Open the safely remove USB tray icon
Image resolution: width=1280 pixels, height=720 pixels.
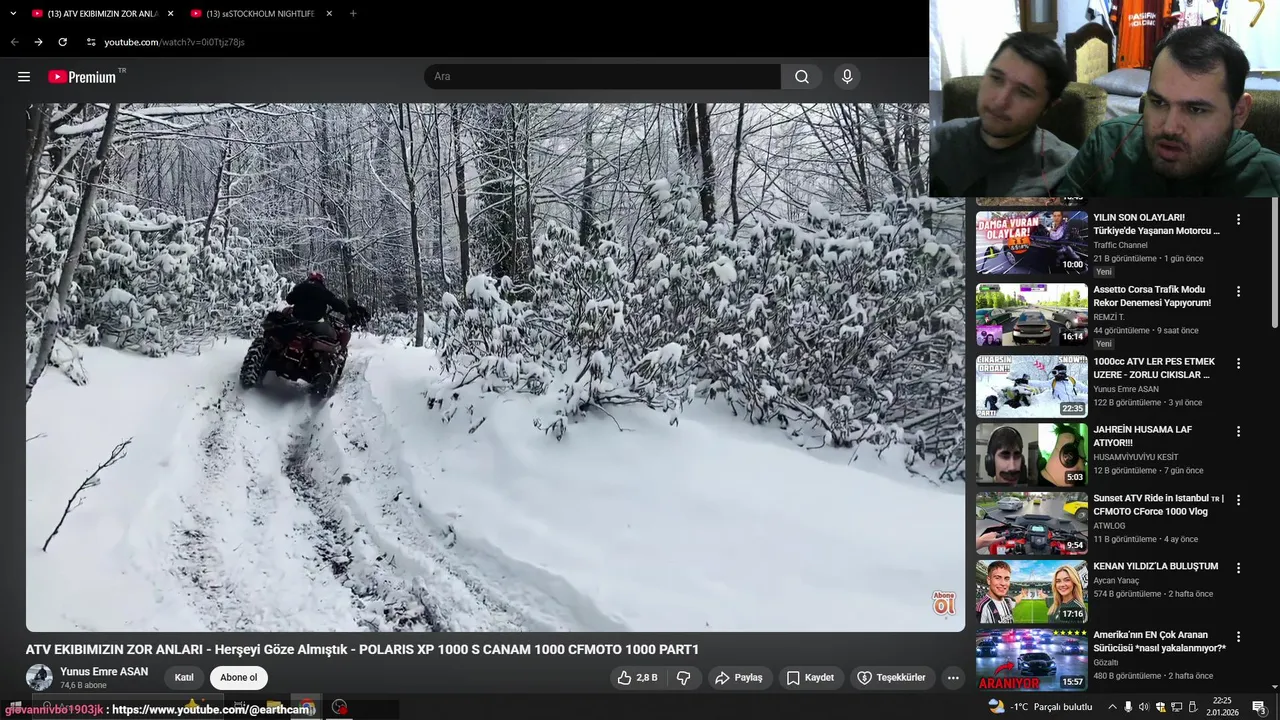pyautogui.click(x=1192, y=707)
